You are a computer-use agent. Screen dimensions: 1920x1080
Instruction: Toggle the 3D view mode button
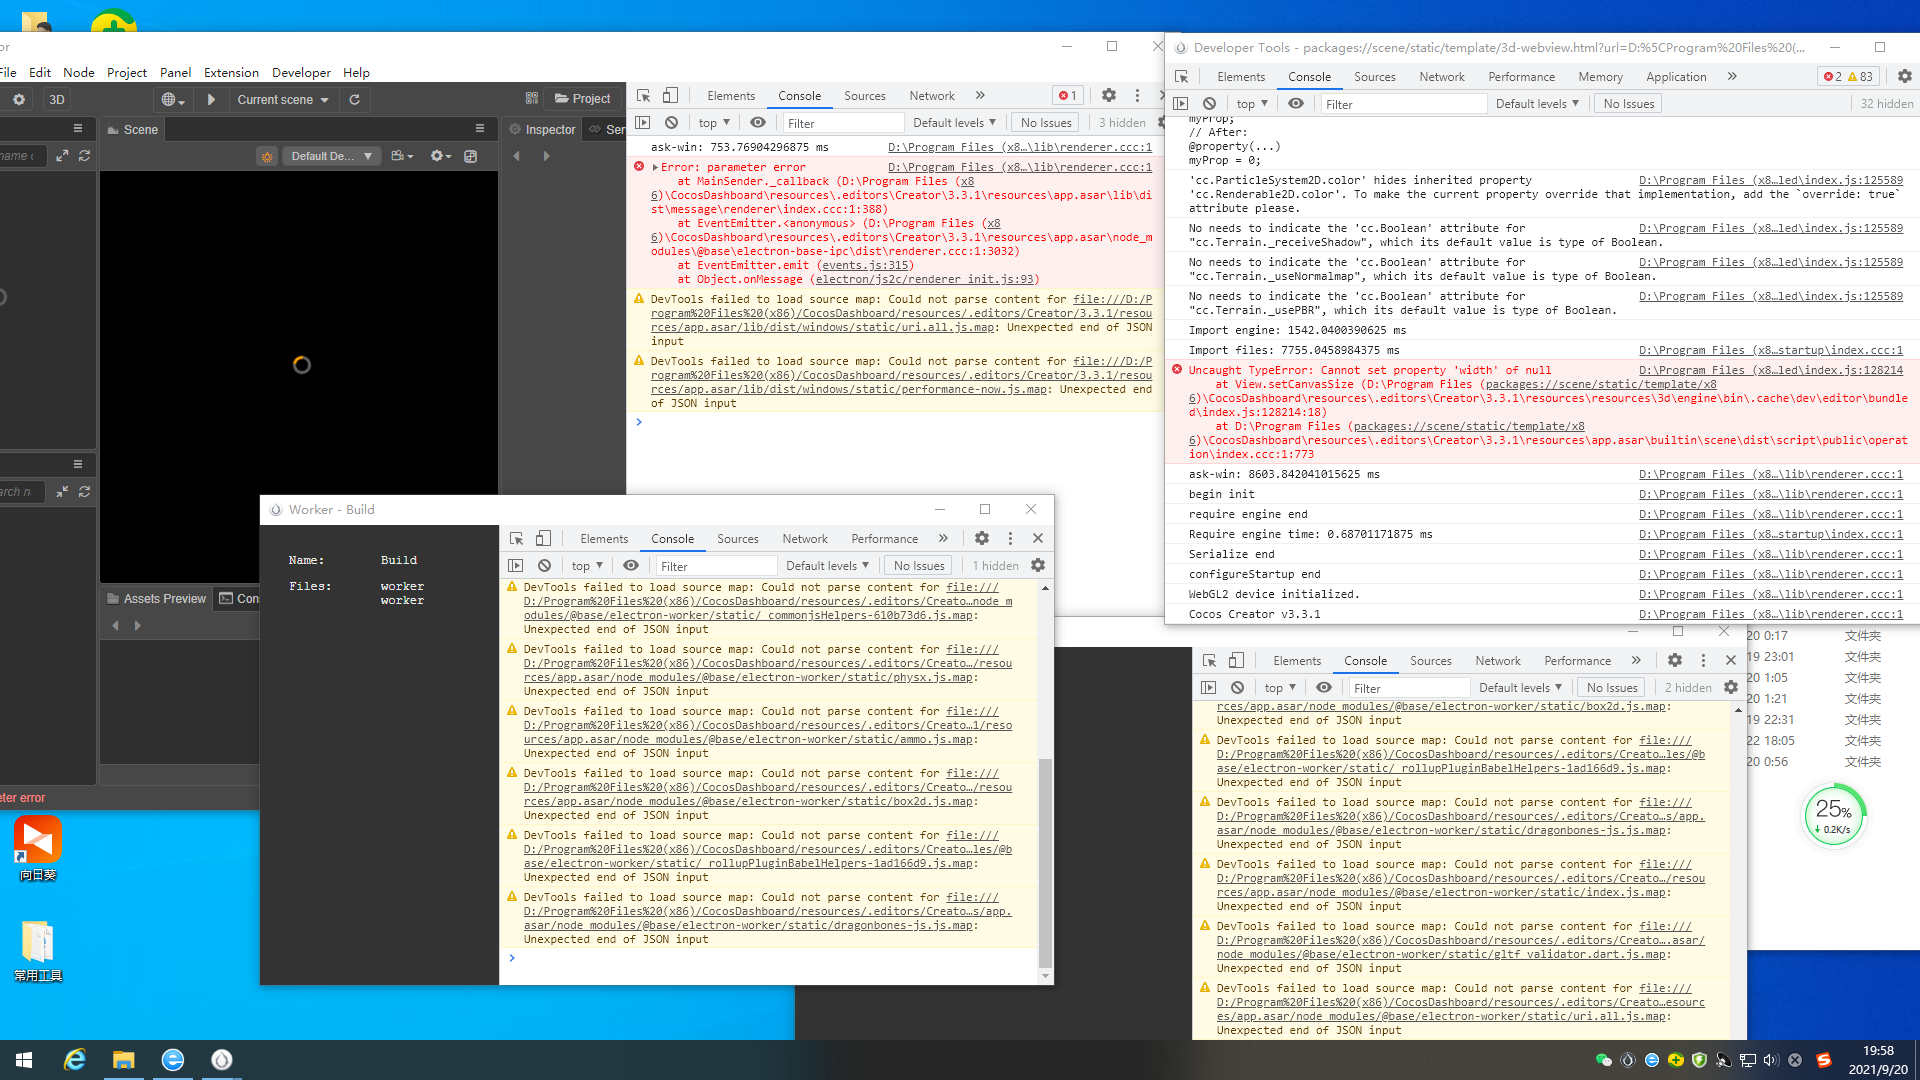pyautogui.click(x=57, y=99)
